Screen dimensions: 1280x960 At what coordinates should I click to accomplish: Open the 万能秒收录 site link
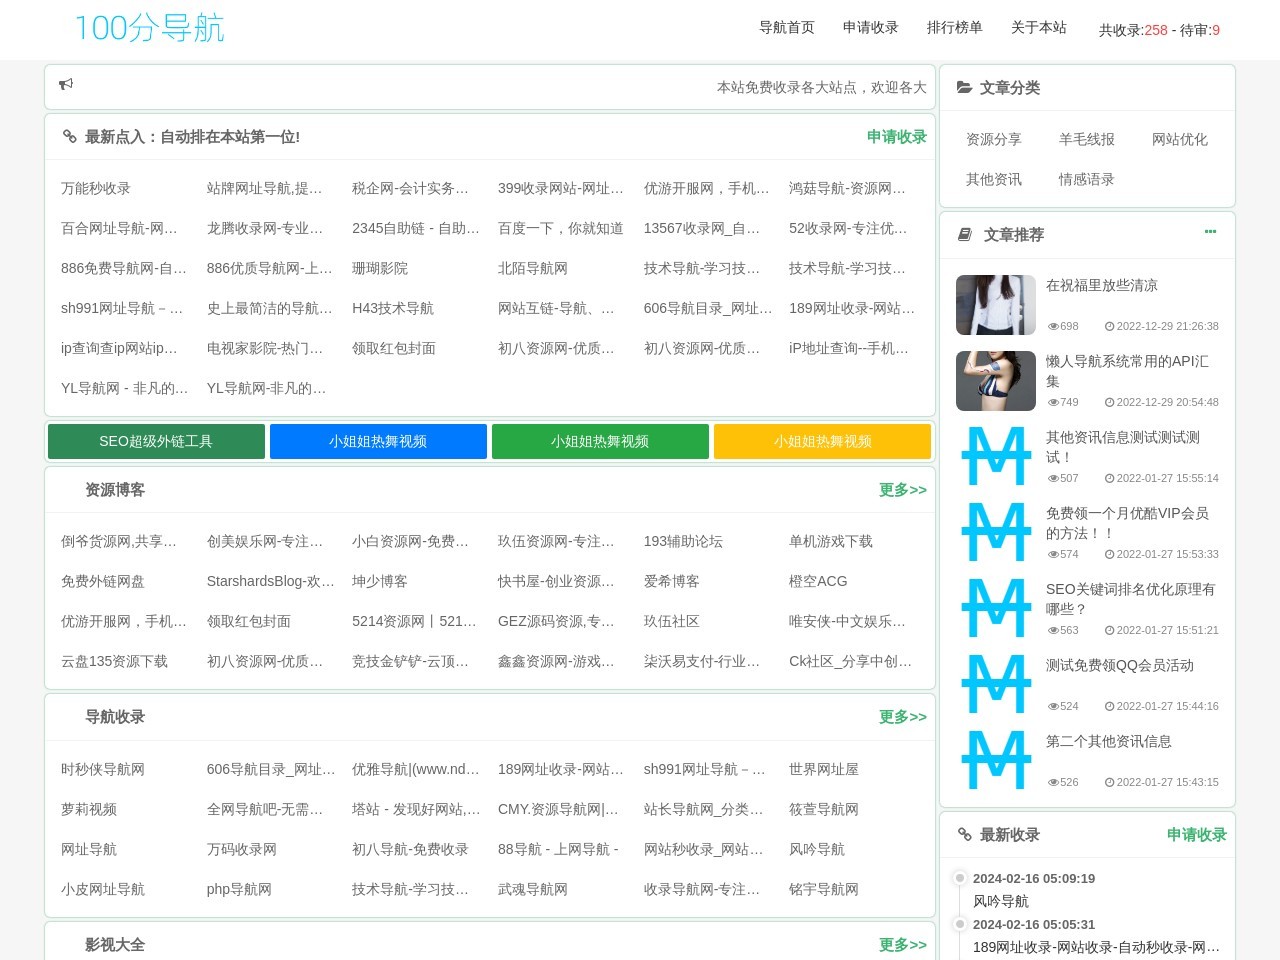tap(96, 188)
